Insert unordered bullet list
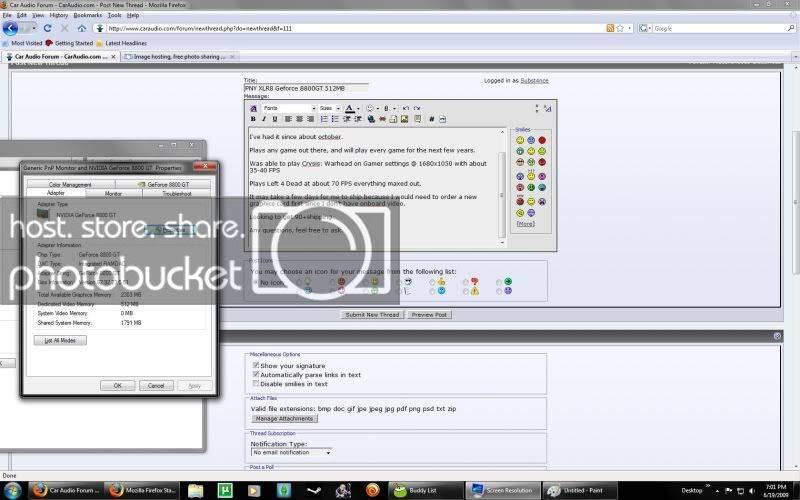Viewport: 800px width, 500px height. pyautogui.click(x=335, y=119)
